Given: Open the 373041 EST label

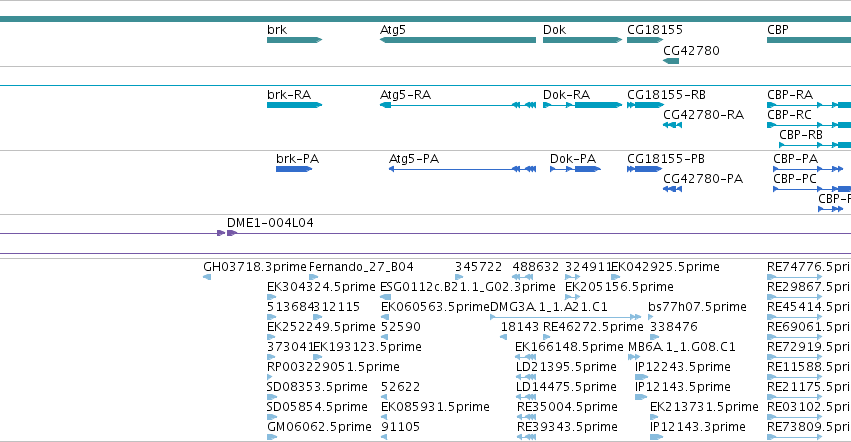Looking at the screenshot, I should [x=290, y=347].
